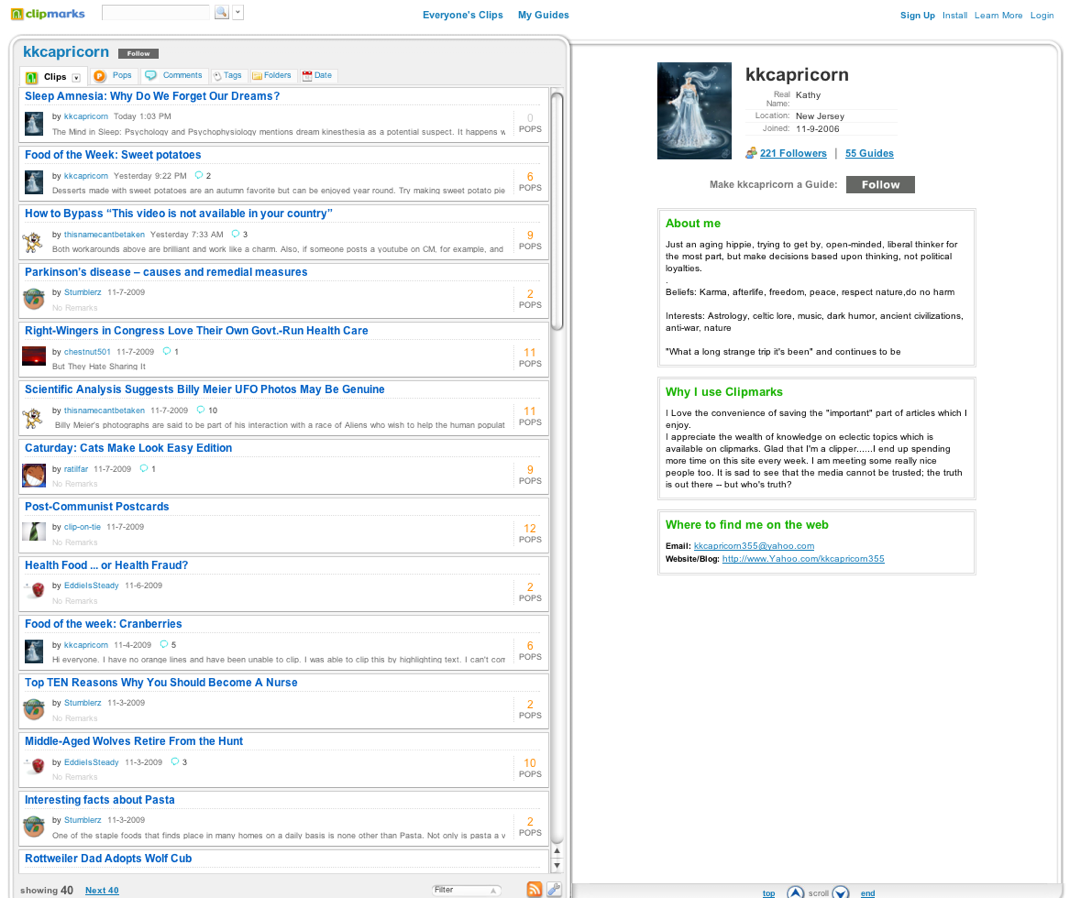Open the wrench settings icon
1070x898 pixels.
tap(554, 889)
